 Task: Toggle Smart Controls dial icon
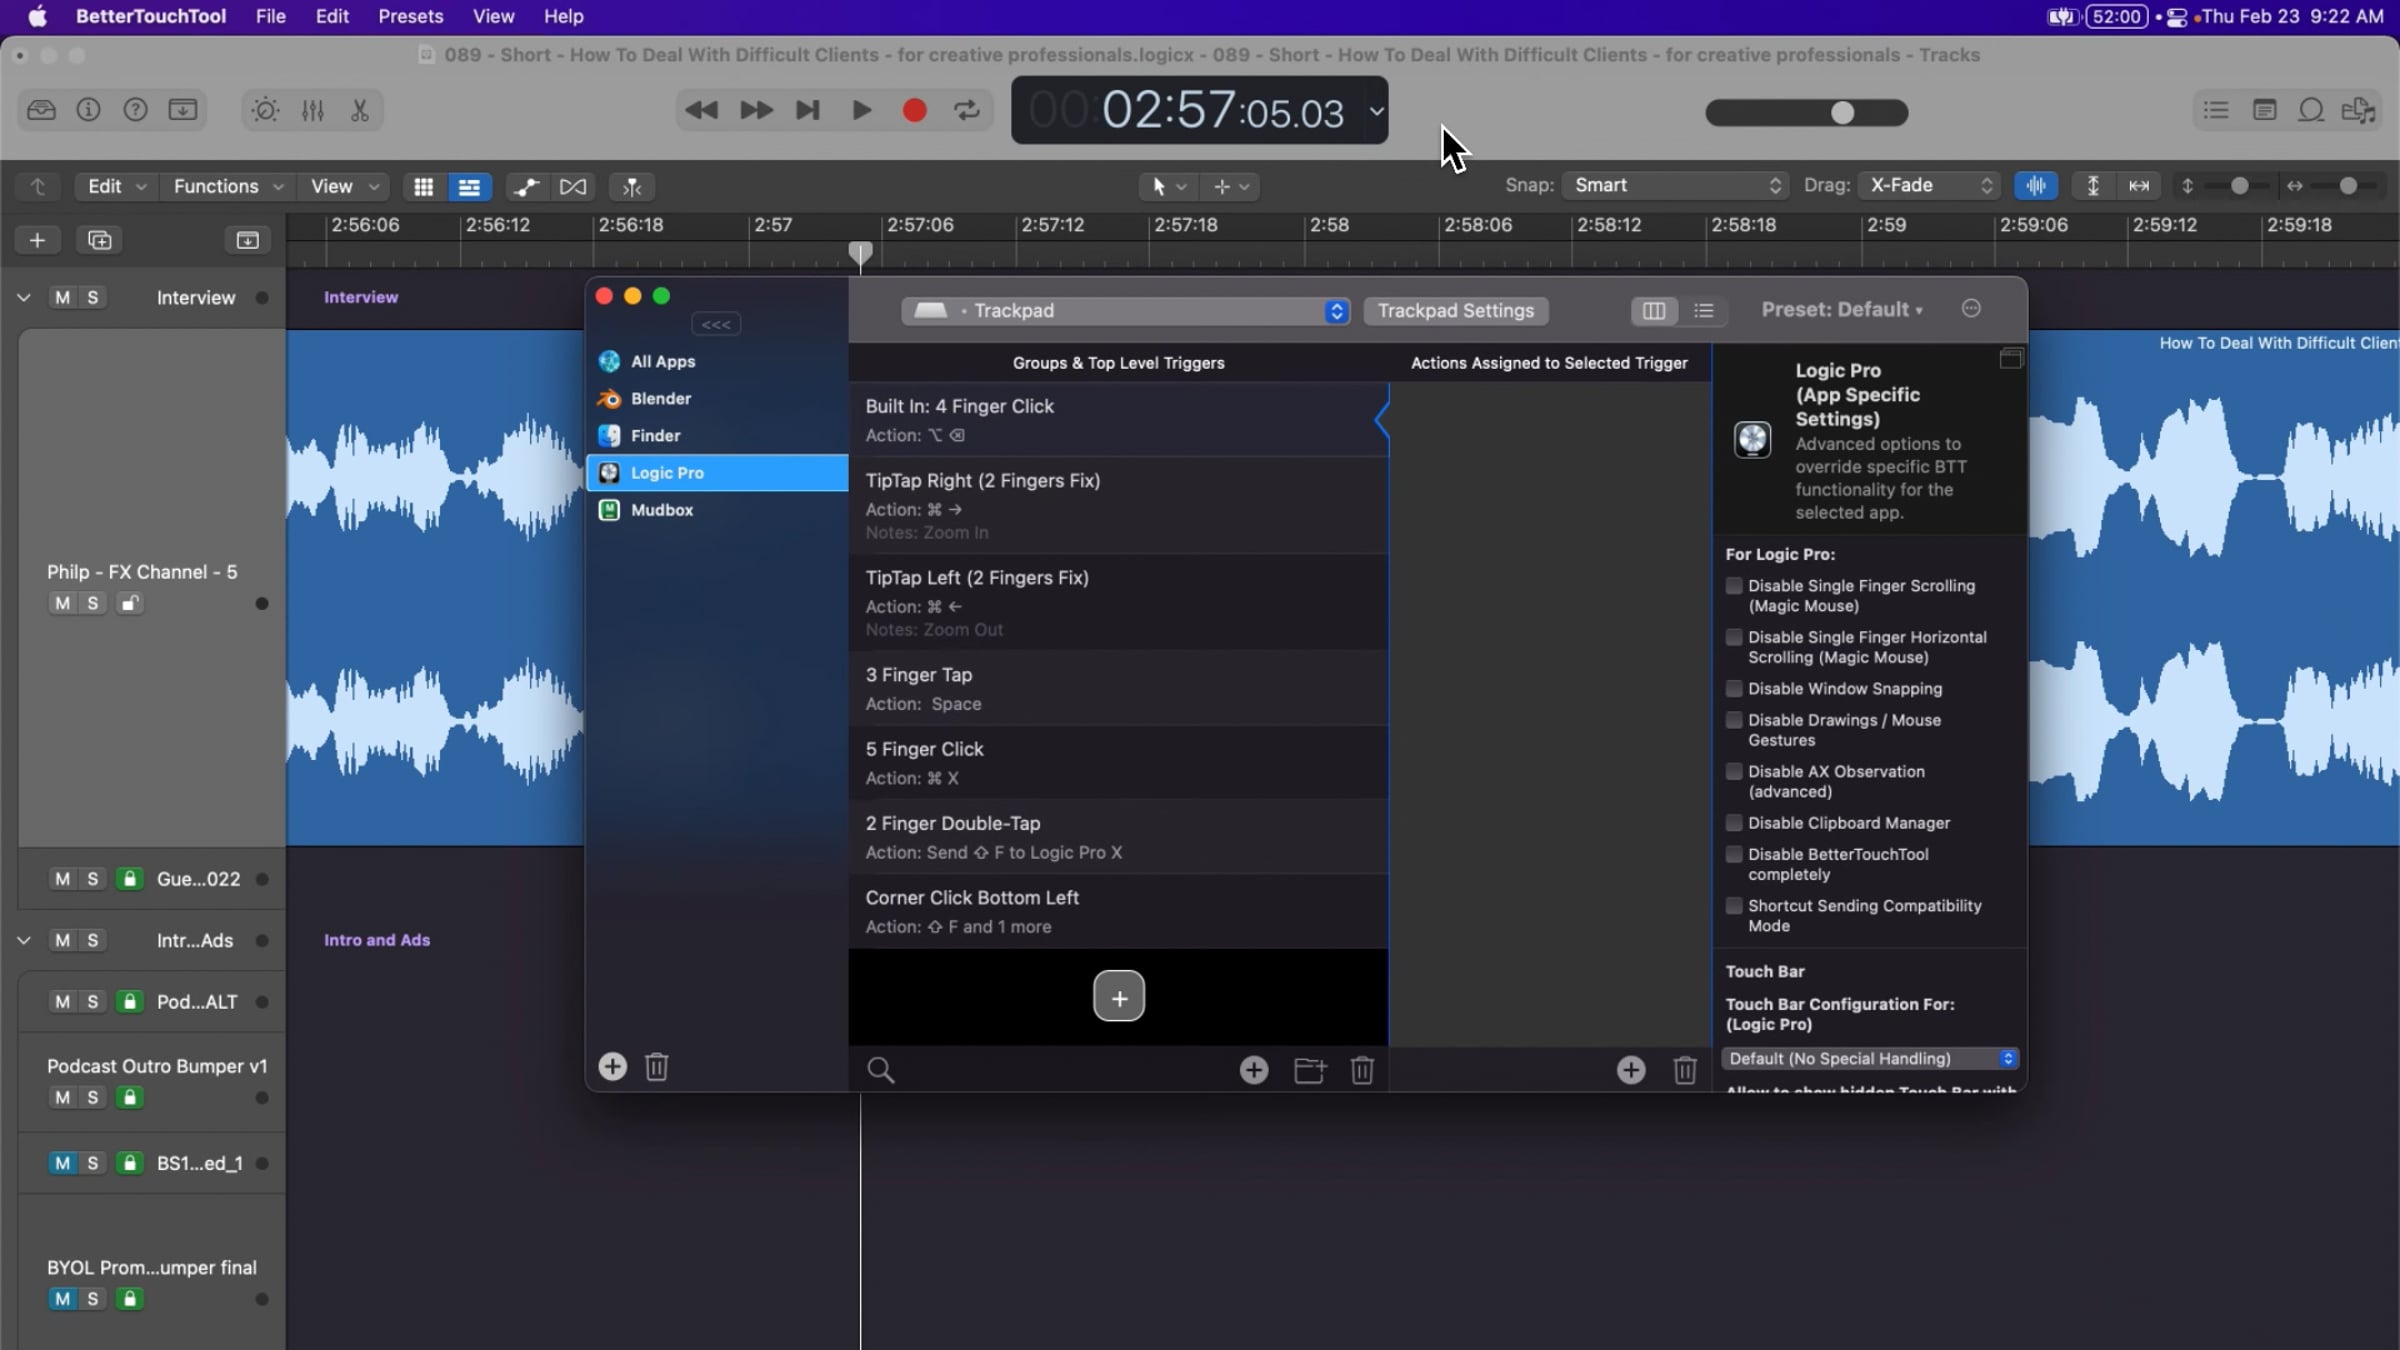click(x=265, y=110)
